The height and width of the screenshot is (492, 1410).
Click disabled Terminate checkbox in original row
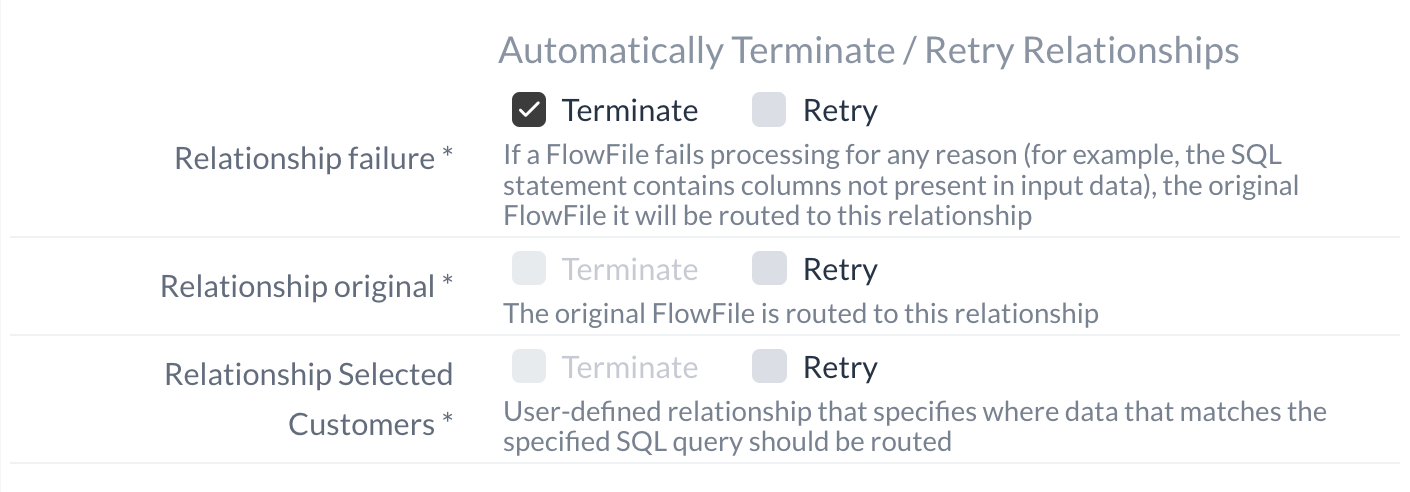point(529,268)
